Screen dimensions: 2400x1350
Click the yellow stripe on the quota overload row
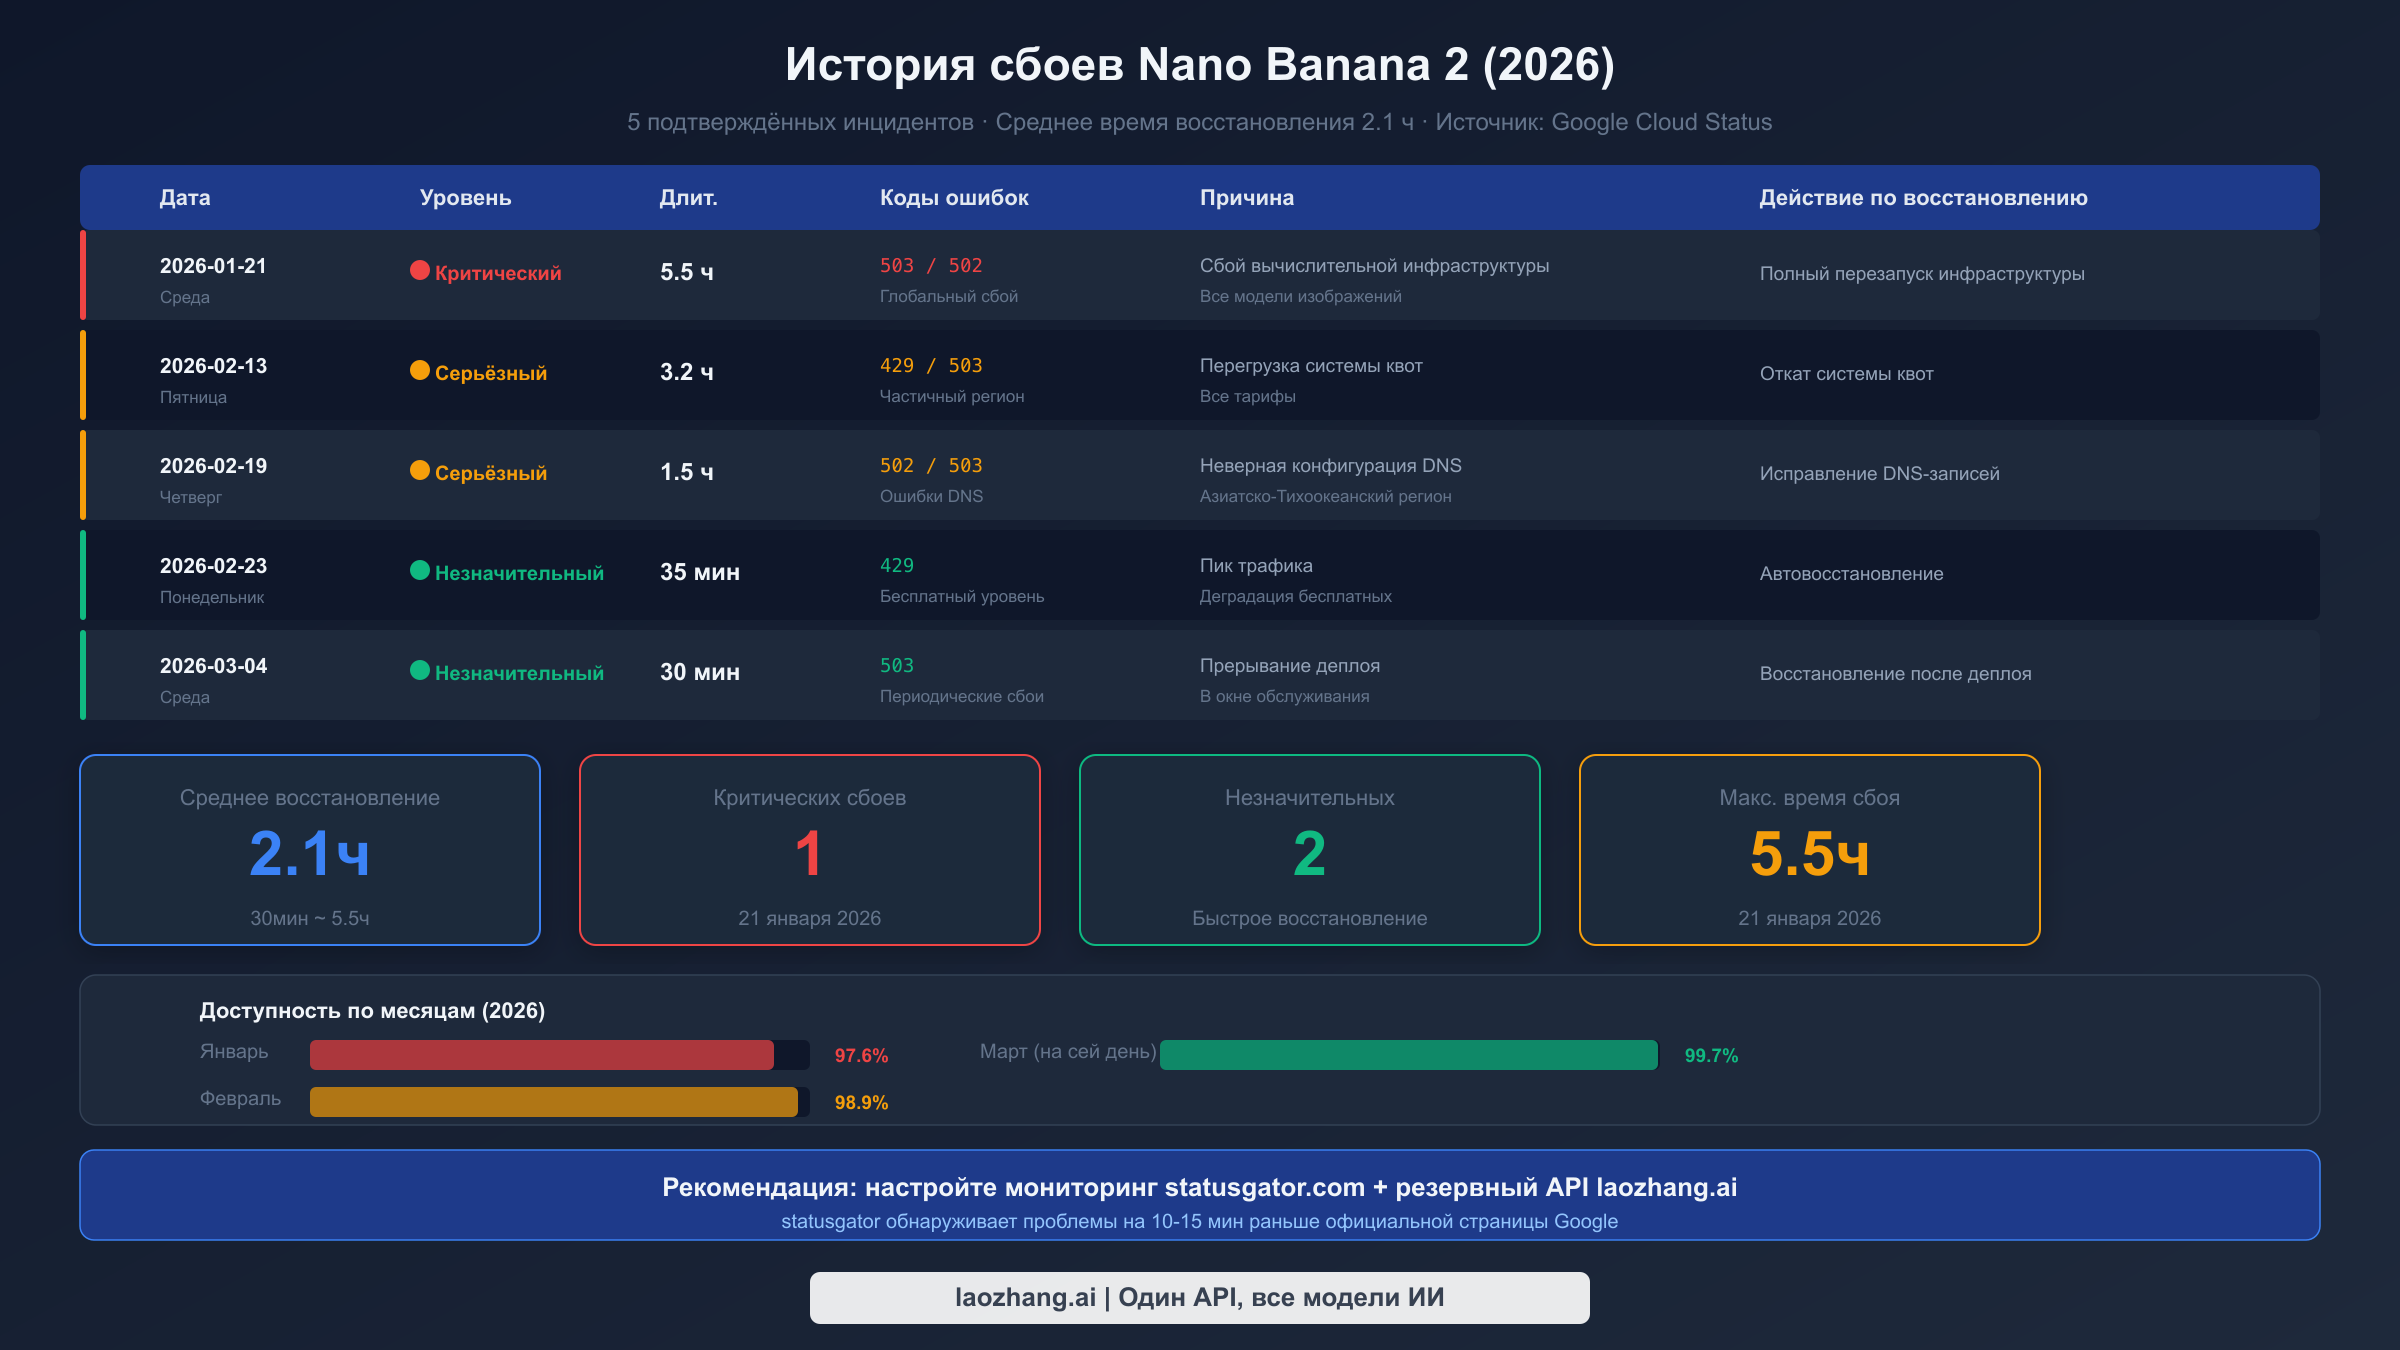coord(84,374)
